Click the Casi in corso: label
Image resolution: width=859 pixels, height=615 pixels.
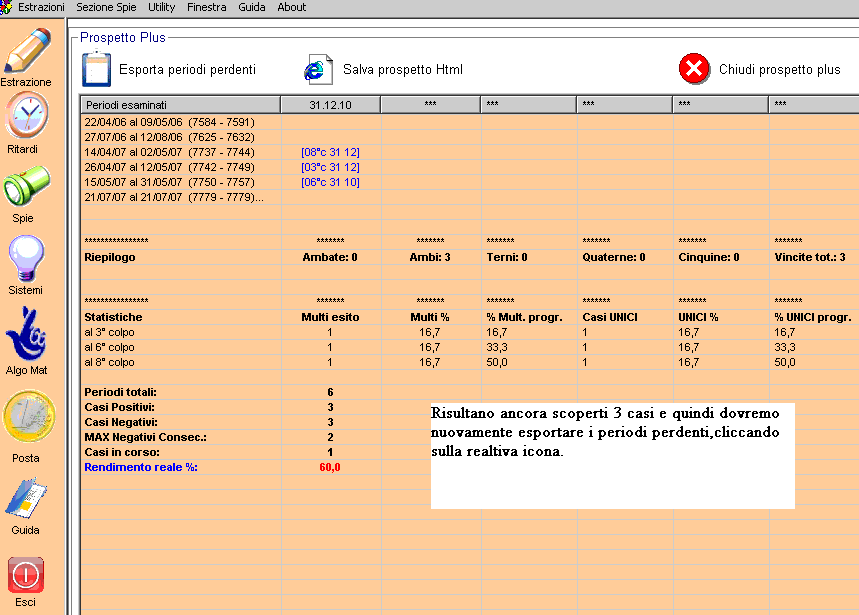tap(122, 452)
